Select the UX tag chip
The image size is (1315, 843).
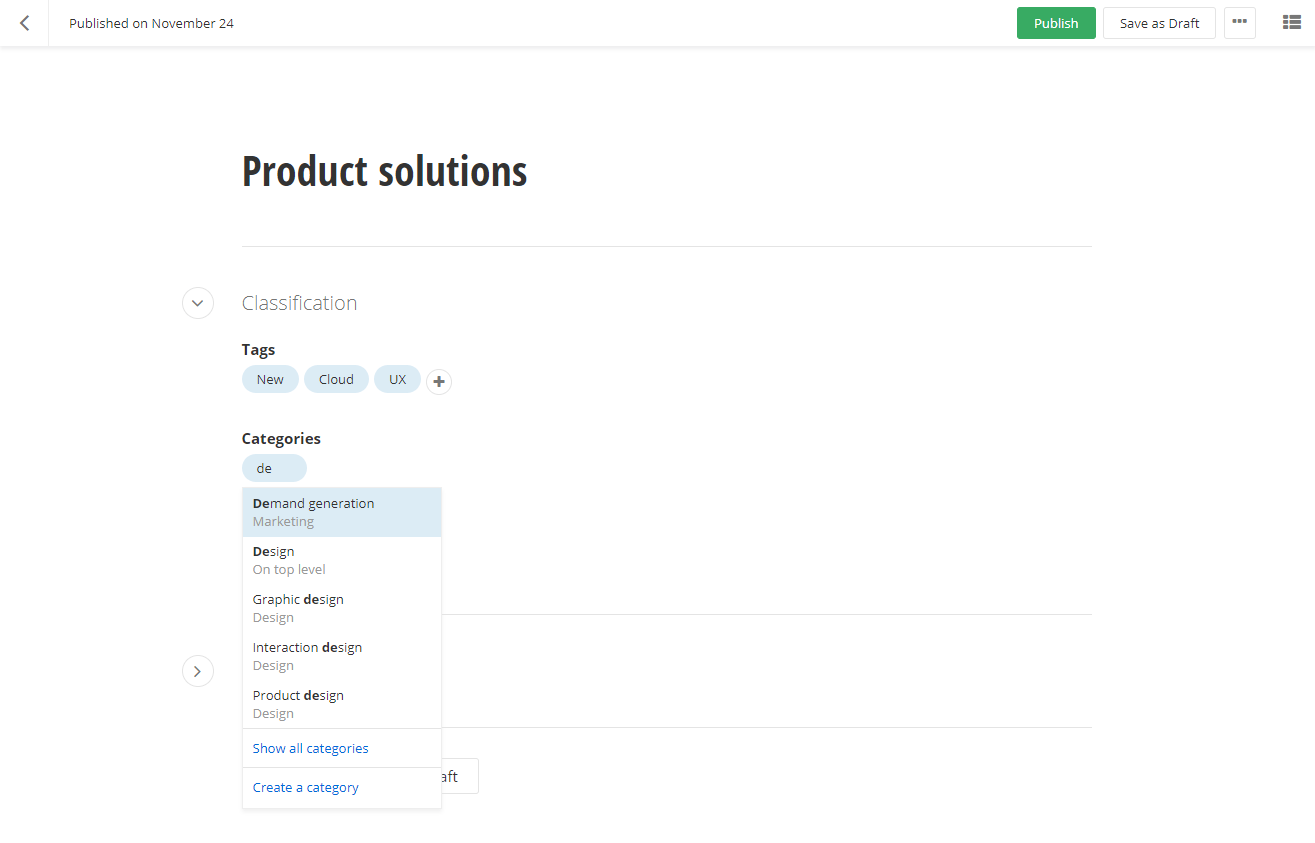click(x=397, y=380)
